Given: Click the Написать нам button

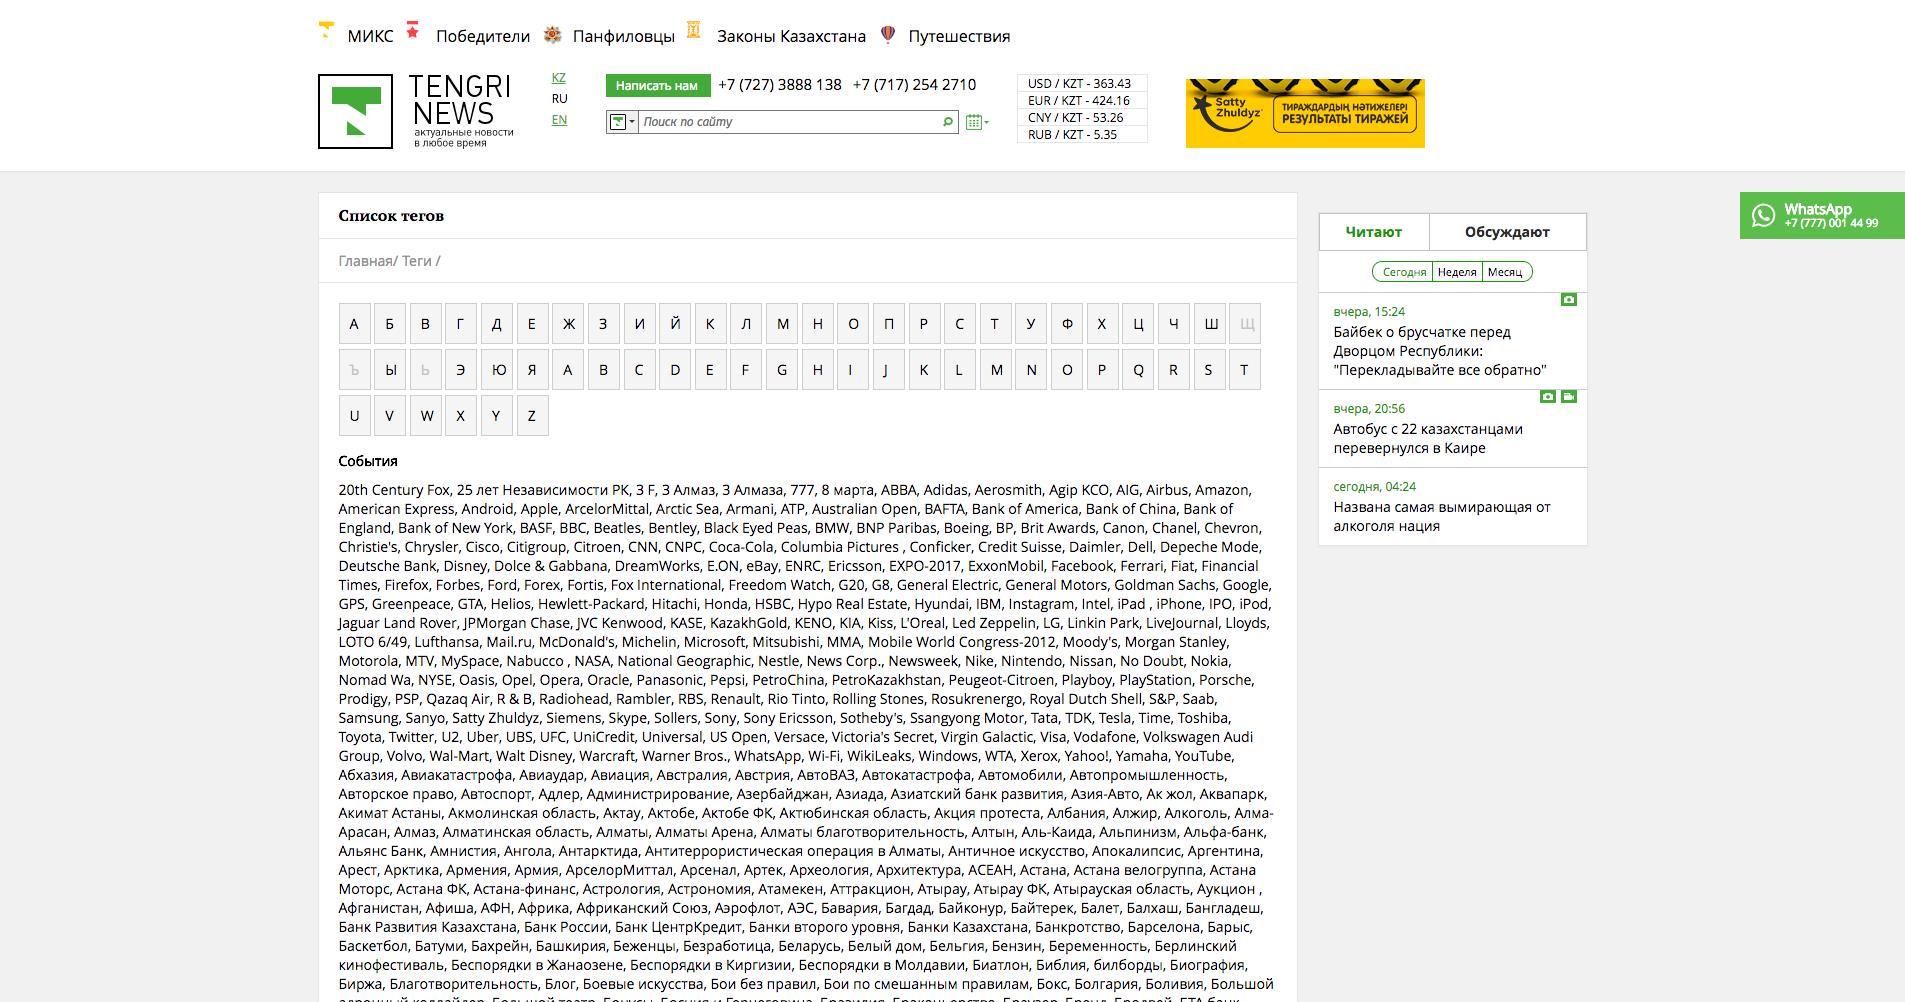Looking at the screenshot, I should tap(657, 85).
